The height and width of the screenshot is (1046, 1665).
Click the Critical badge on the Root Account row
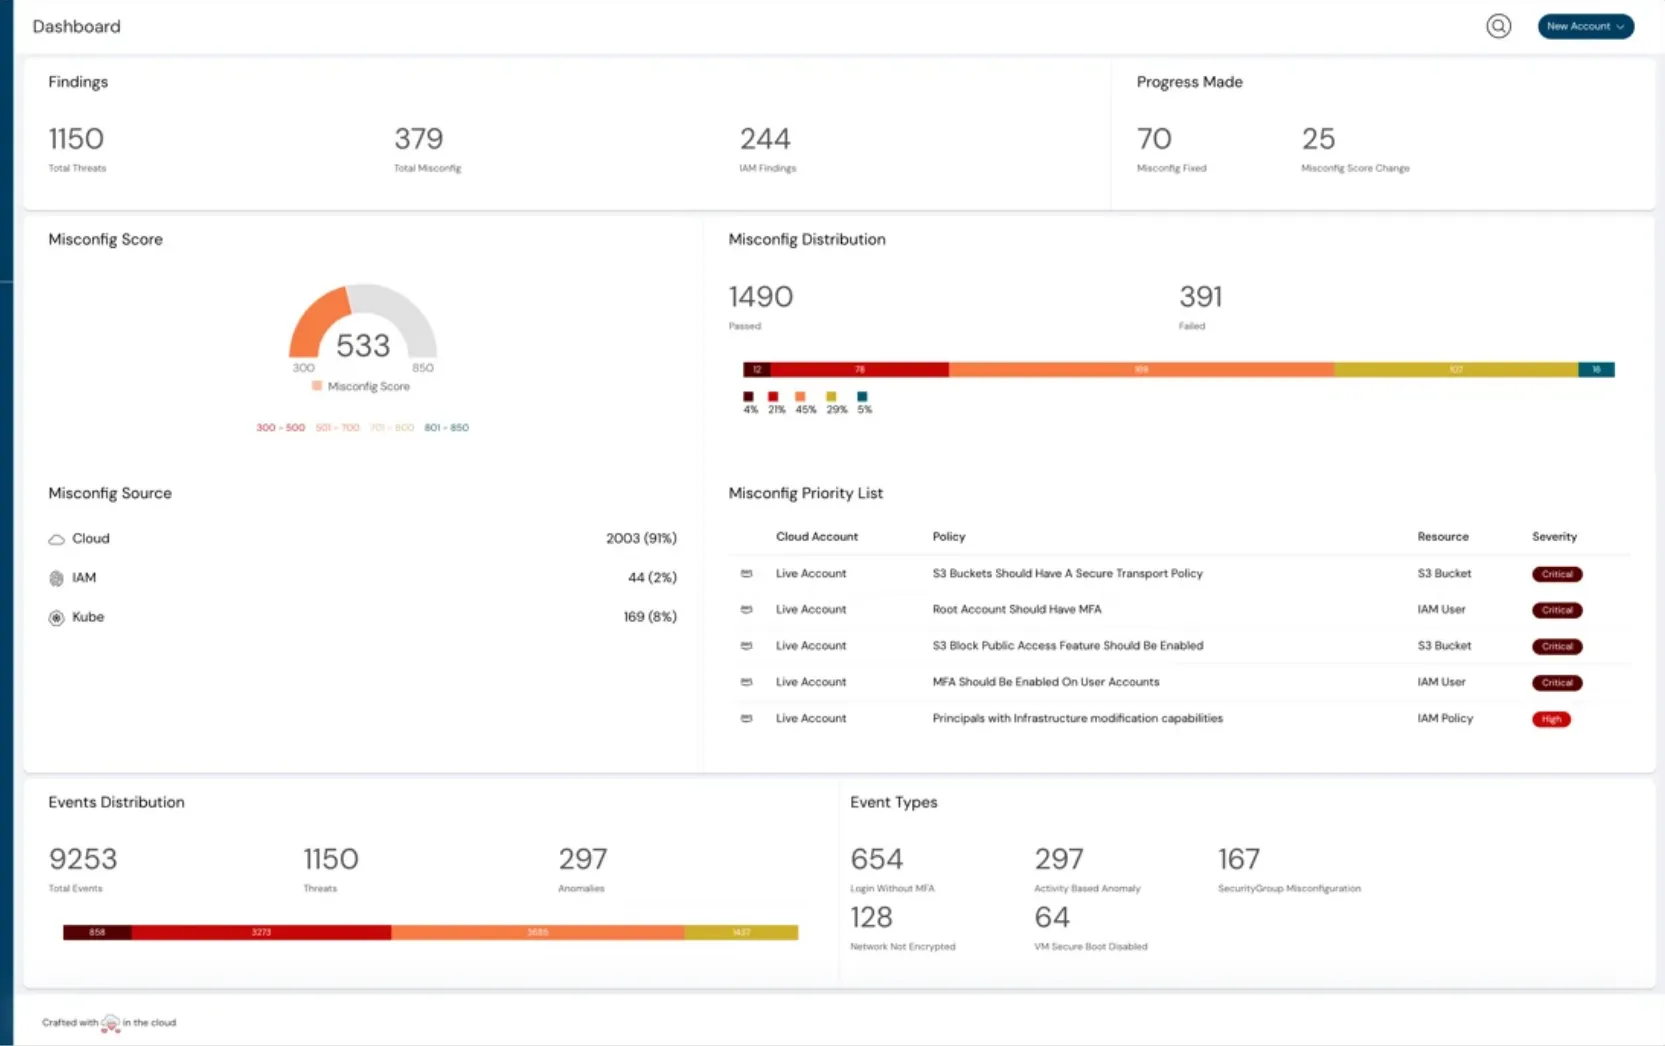pyautogui.click(x=1557, y=610)
